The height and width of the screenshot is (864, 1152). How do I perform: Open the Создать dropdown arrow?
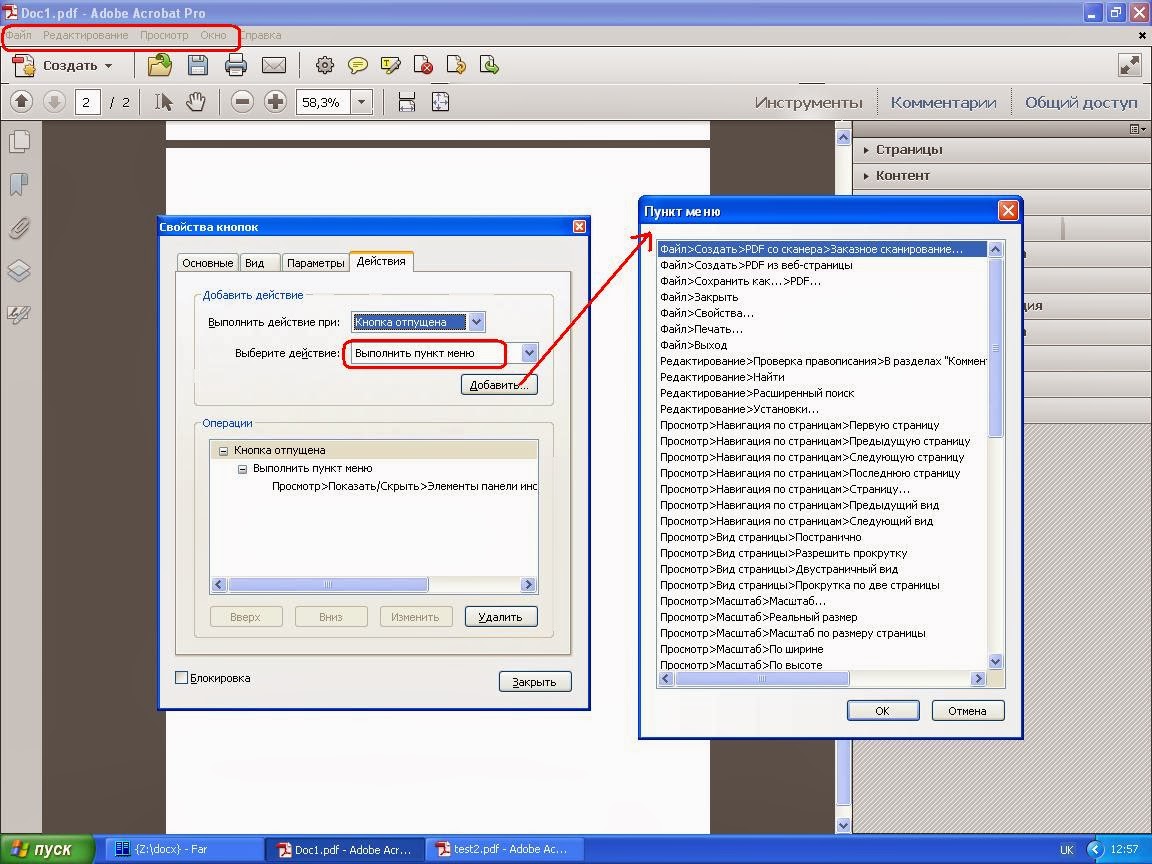[109, 66]
